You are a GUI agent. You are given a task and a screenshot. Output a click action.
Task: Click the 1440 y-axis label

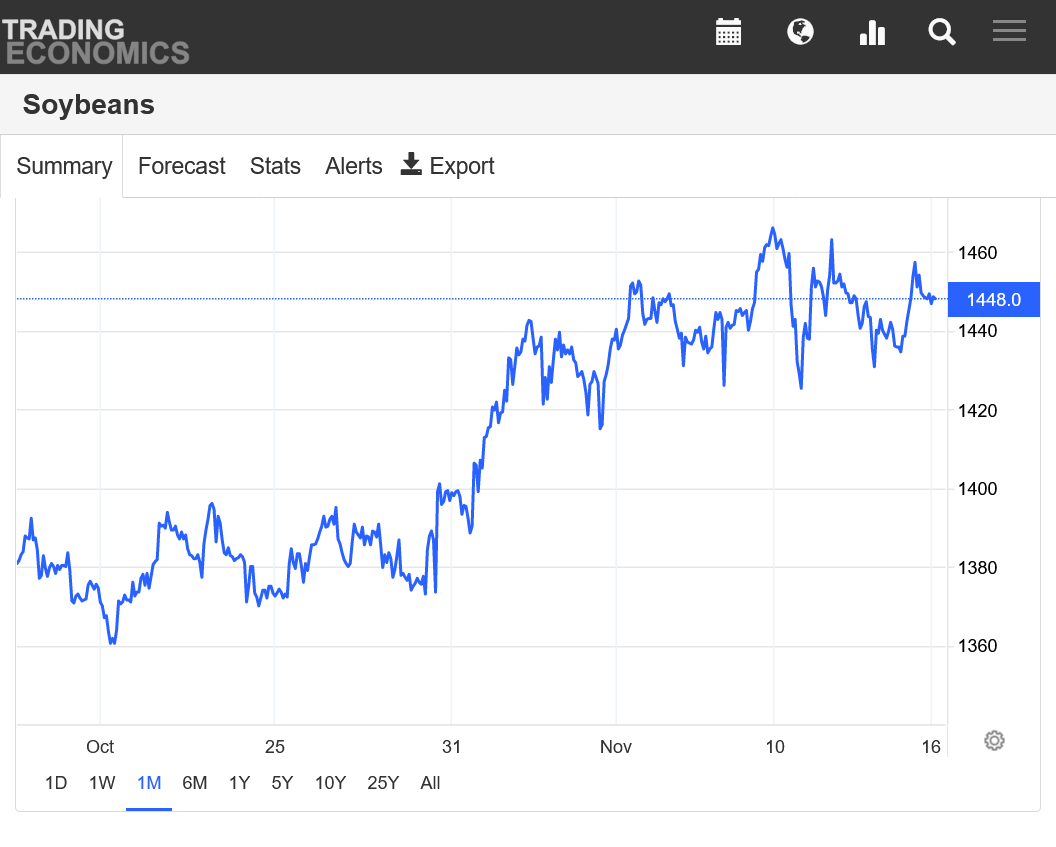pyautogui.click(x=977, y=331)
